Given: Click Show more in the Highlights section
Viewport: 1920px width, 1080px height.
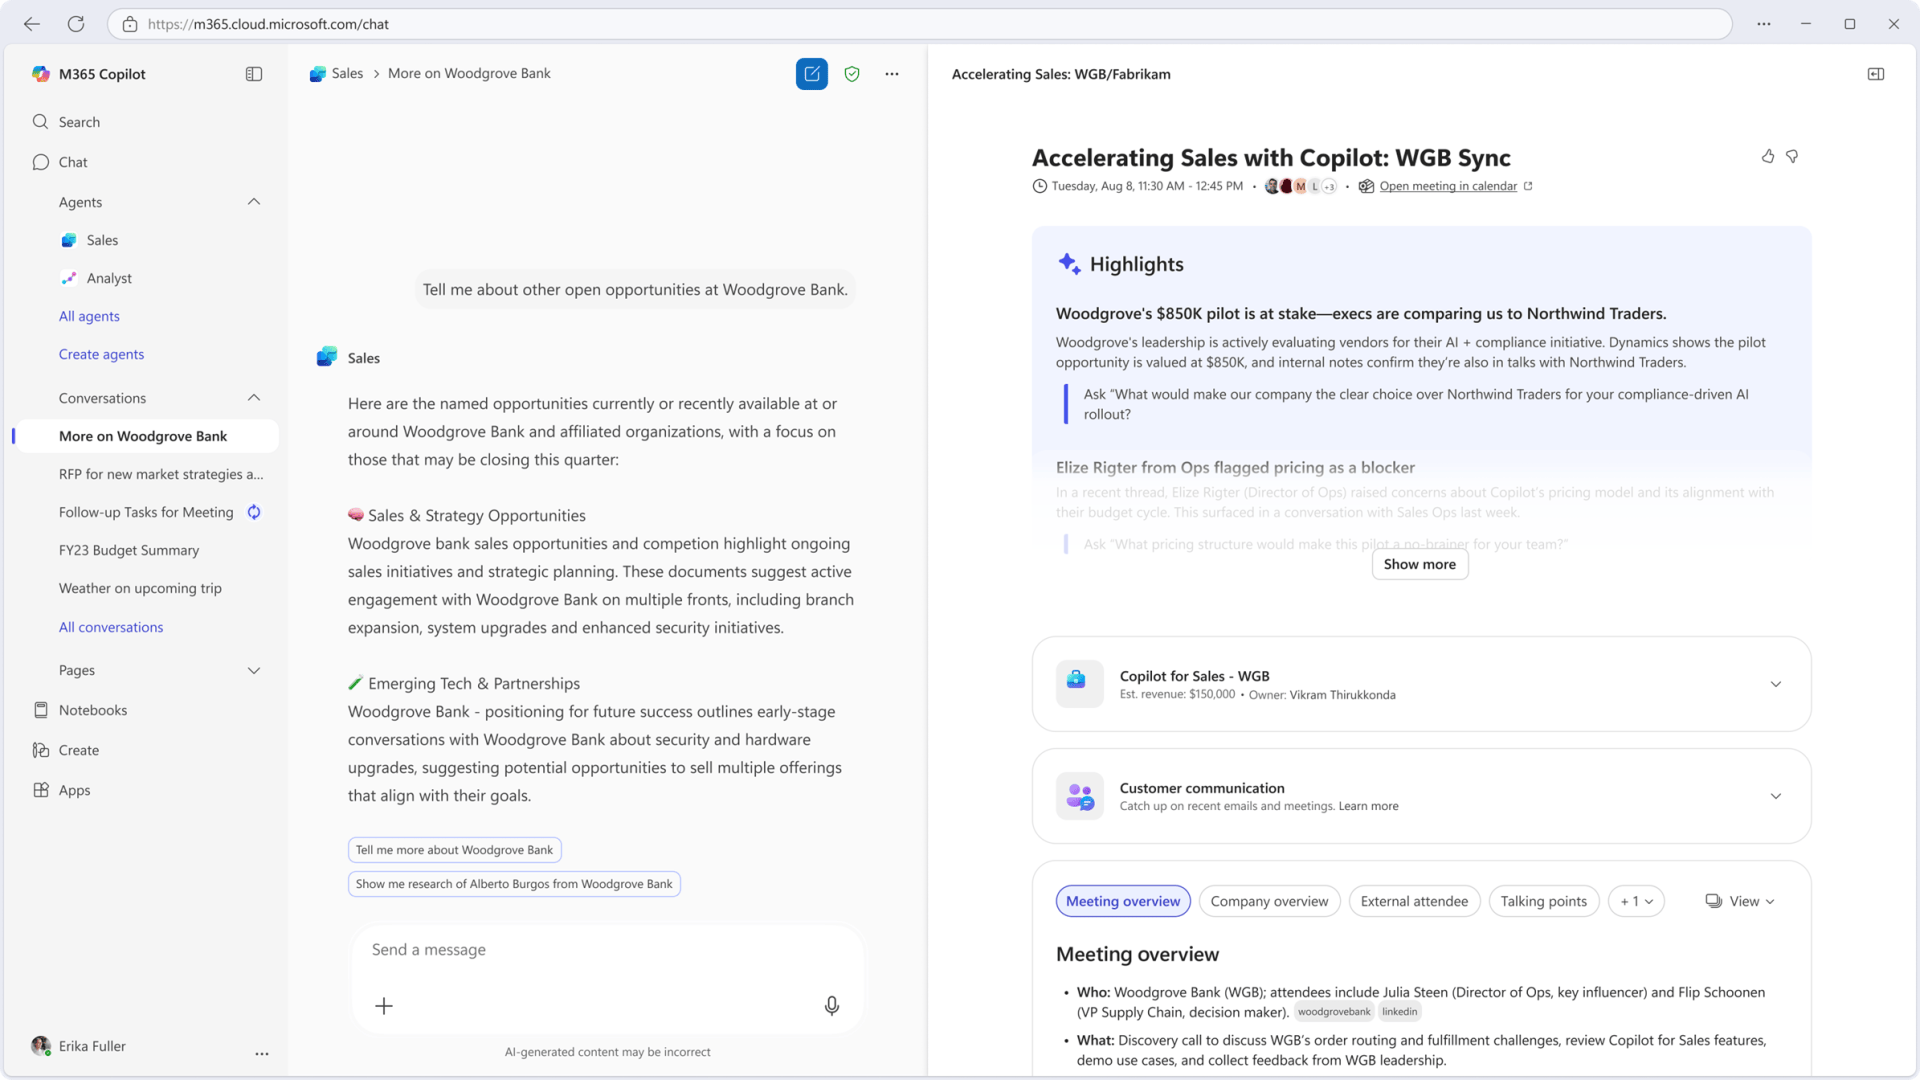Looking at the screenshot, I should (x=1419, y=564).
